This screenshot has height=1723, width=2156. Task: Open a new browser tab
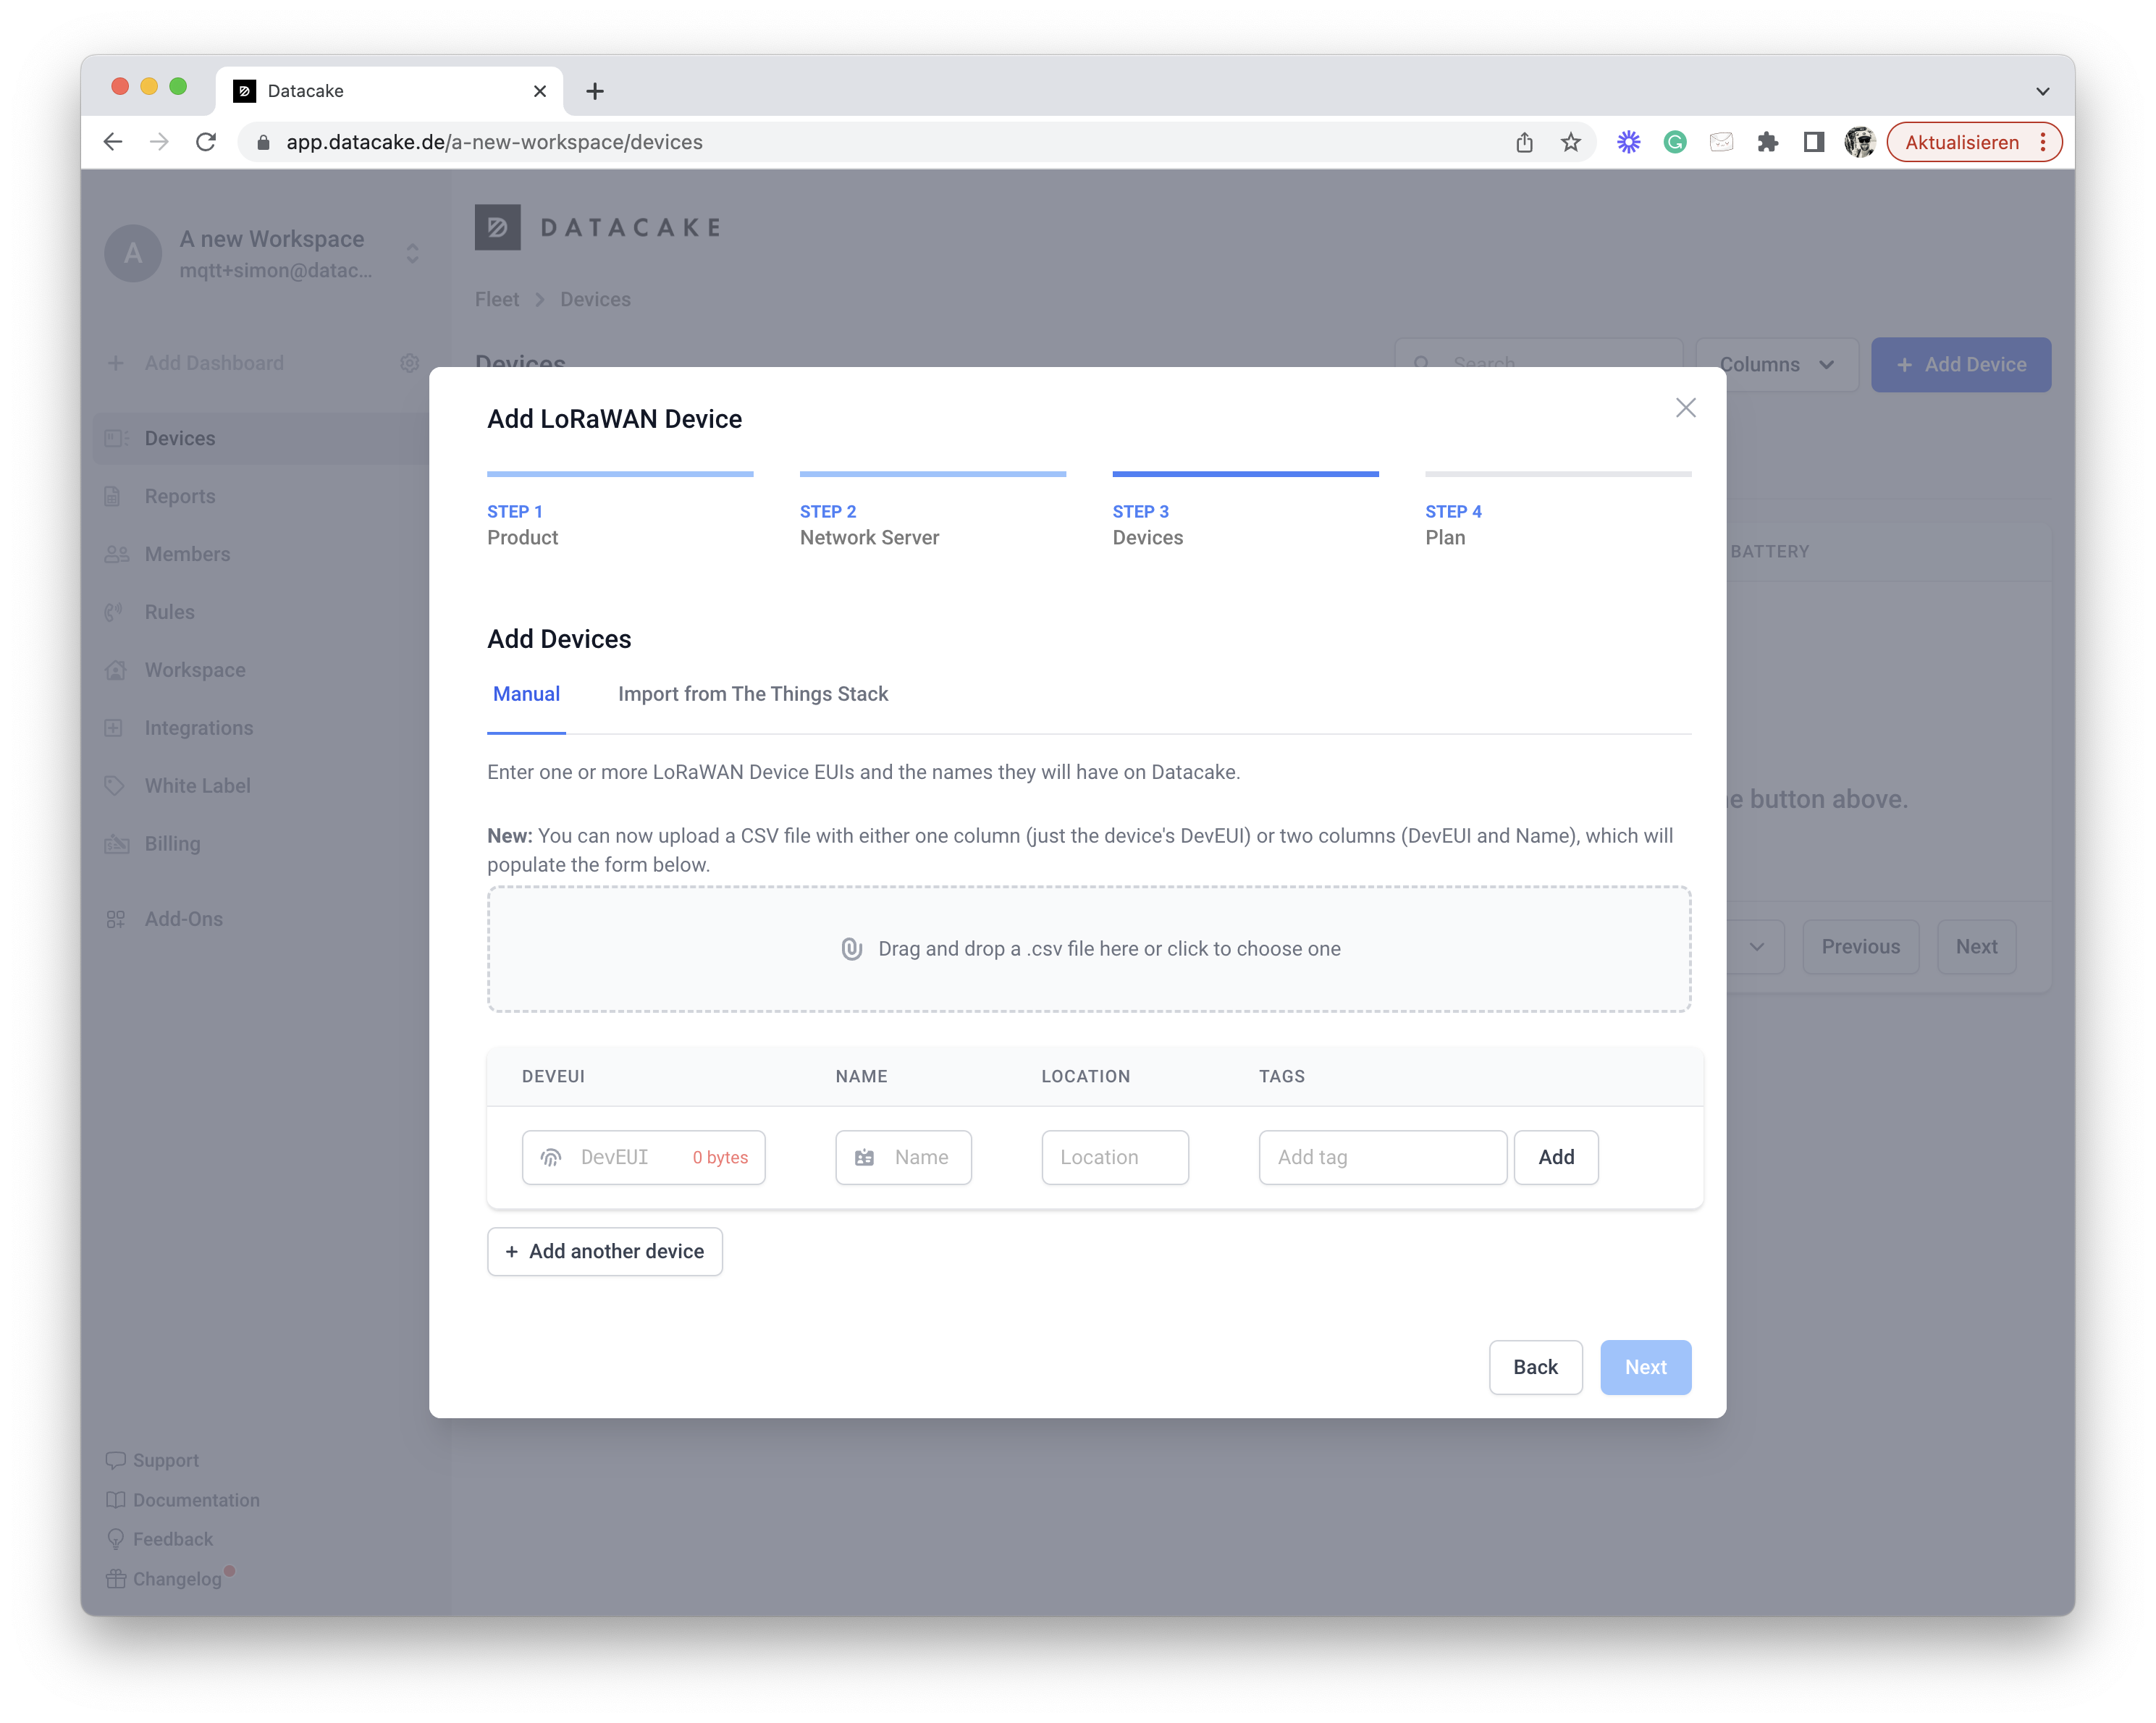tap(595, 91)
